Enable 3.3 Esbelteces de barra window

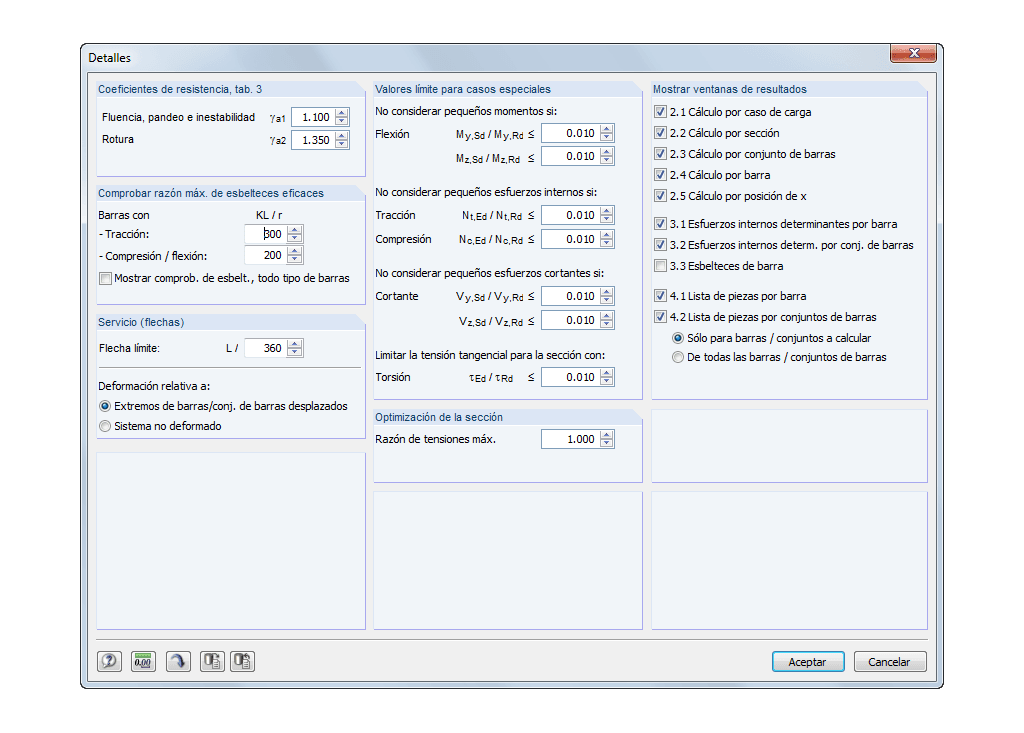pos(659,265)
